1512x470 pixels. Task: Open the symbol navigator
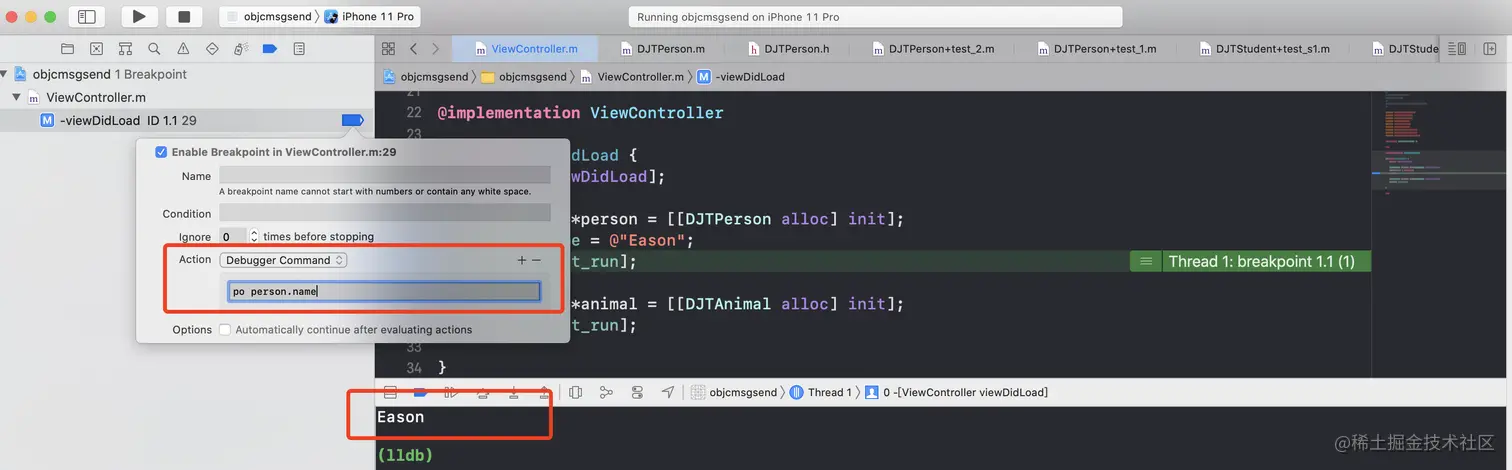[125, 48]
